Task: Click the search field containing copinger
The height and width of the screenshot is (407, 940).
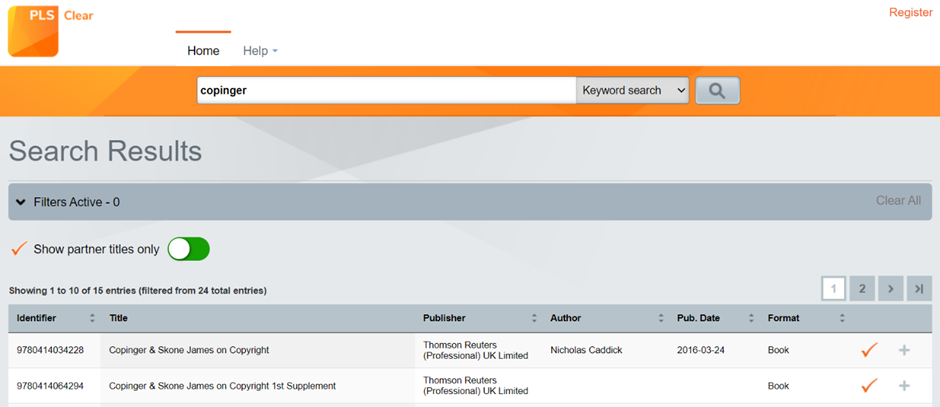Action: pos(387,91)
